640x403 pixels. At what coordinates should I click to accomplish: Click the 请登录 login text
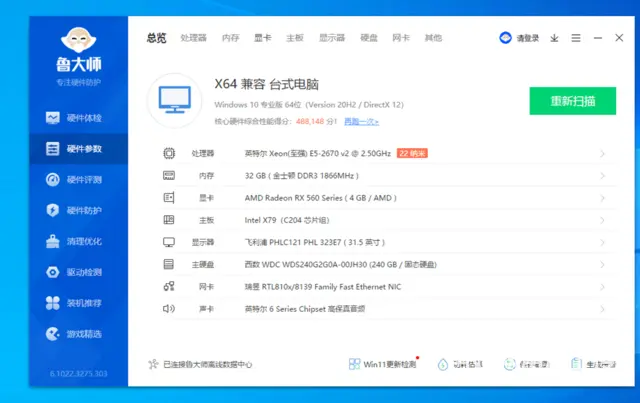(x=528, y=38)
